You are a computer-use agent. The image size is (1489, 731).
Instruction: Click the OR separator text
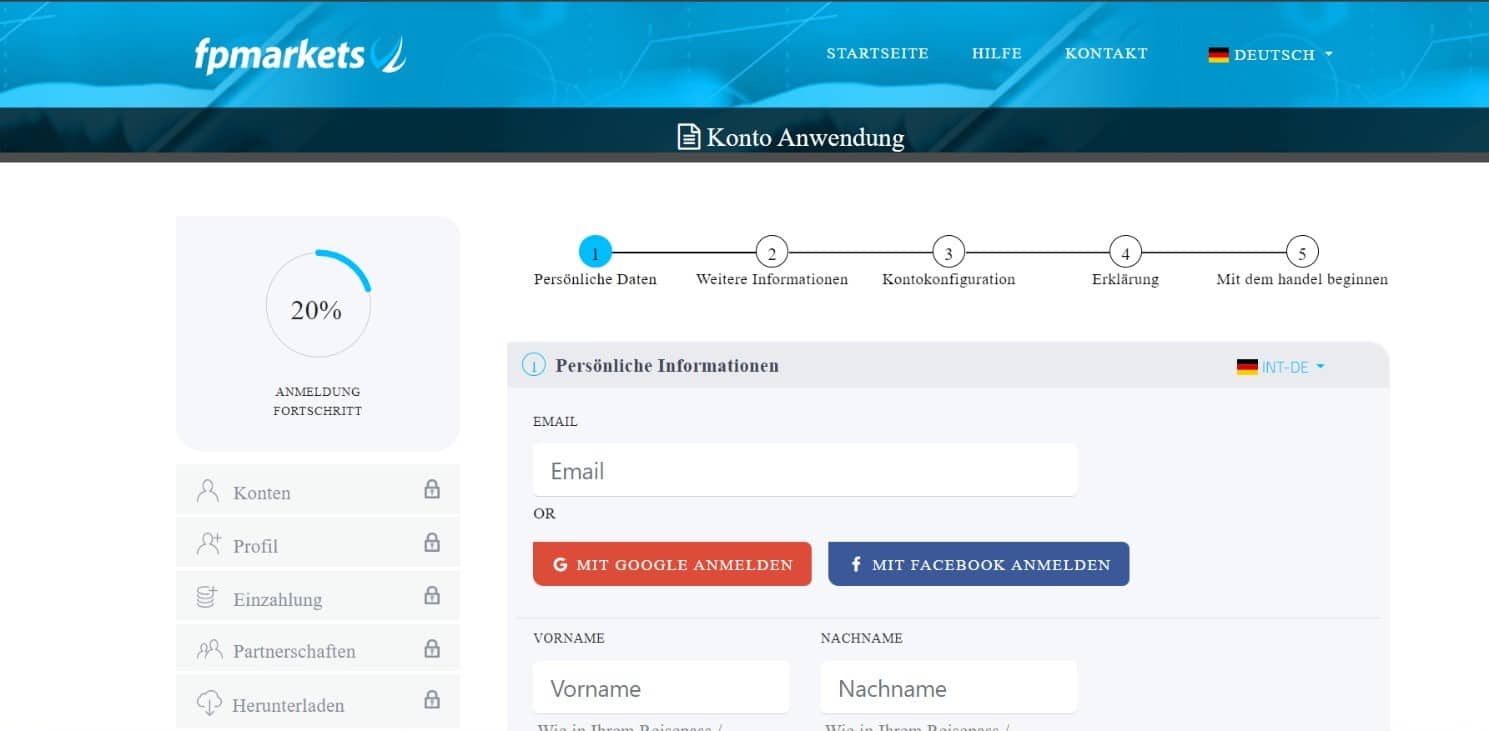(544, 514)
